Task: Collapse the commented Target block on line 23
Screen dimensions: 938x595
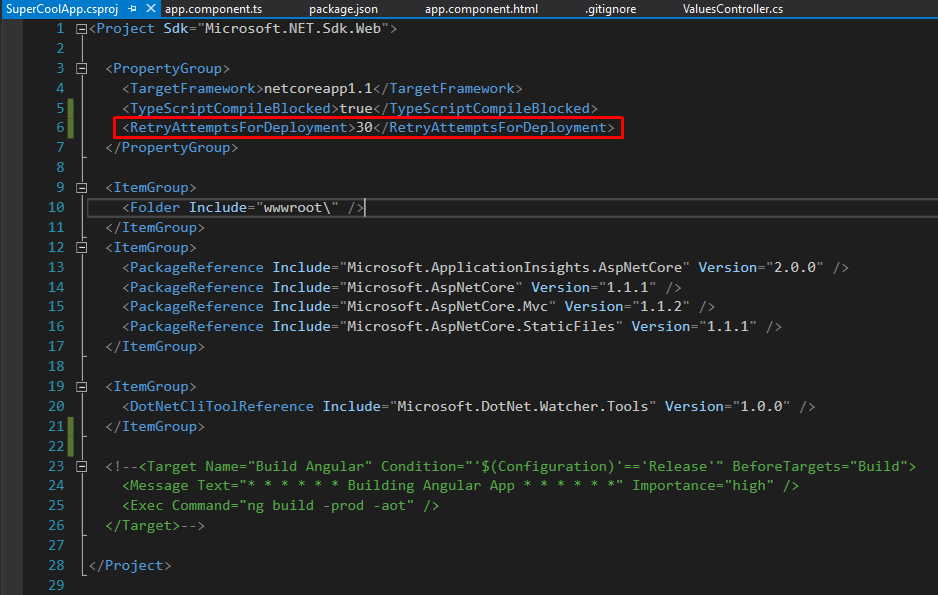Action: click(x=81, y=466)
